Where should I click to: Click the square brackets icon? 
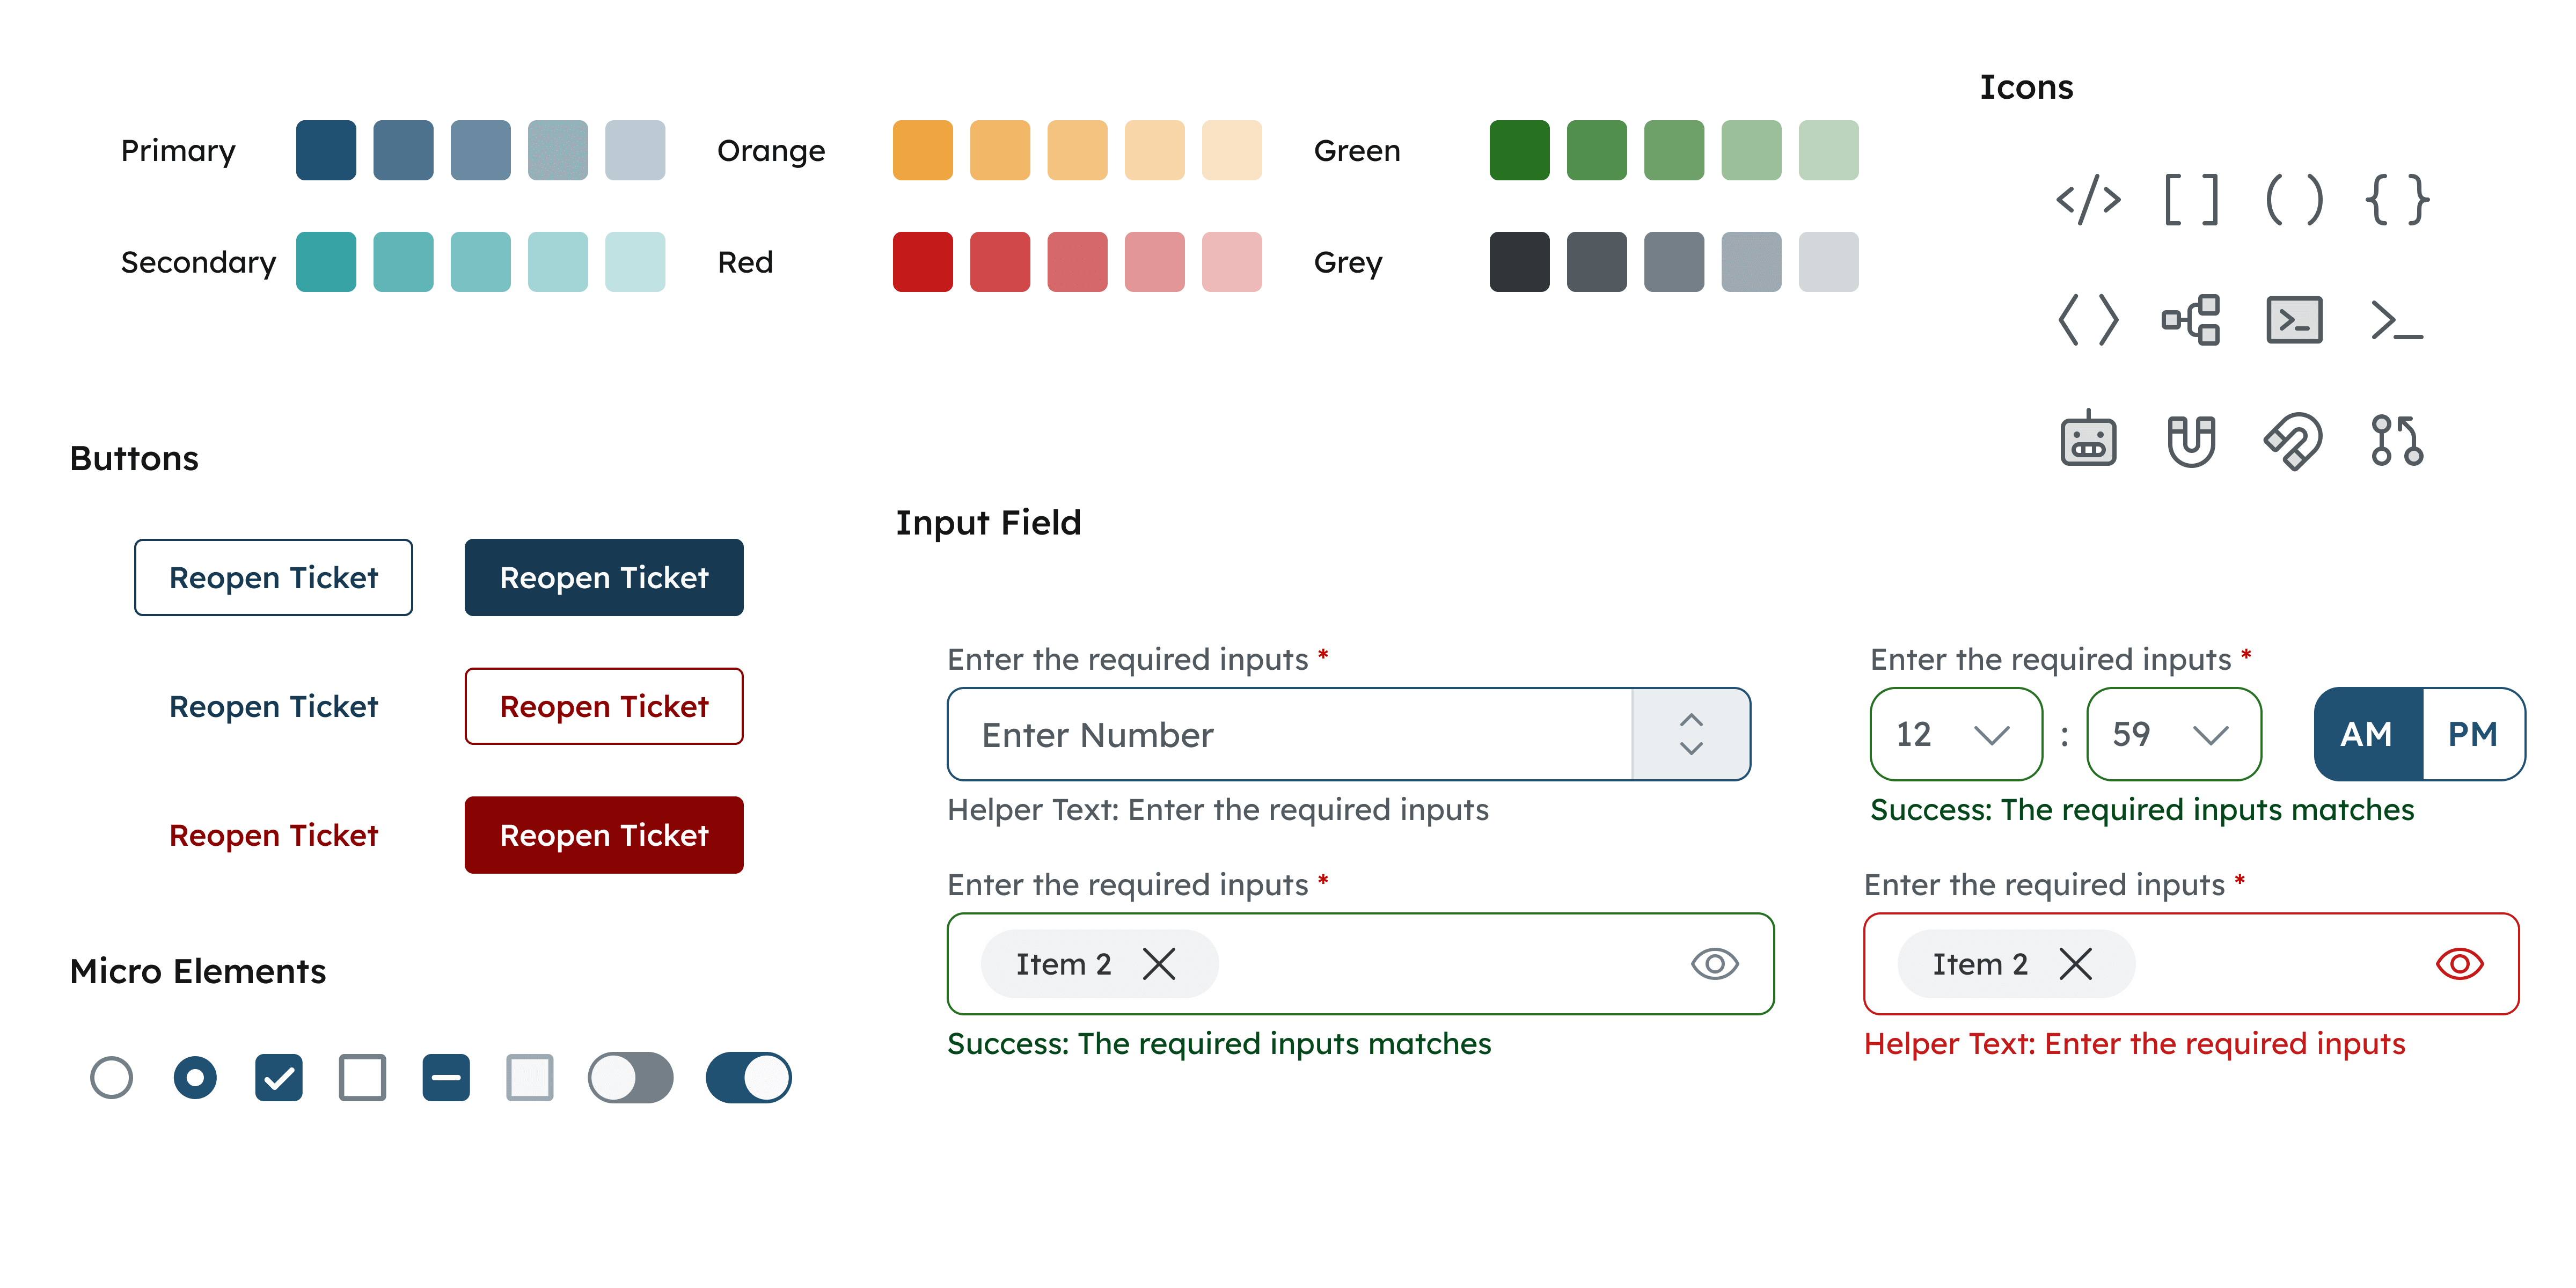pos(2191,200)
